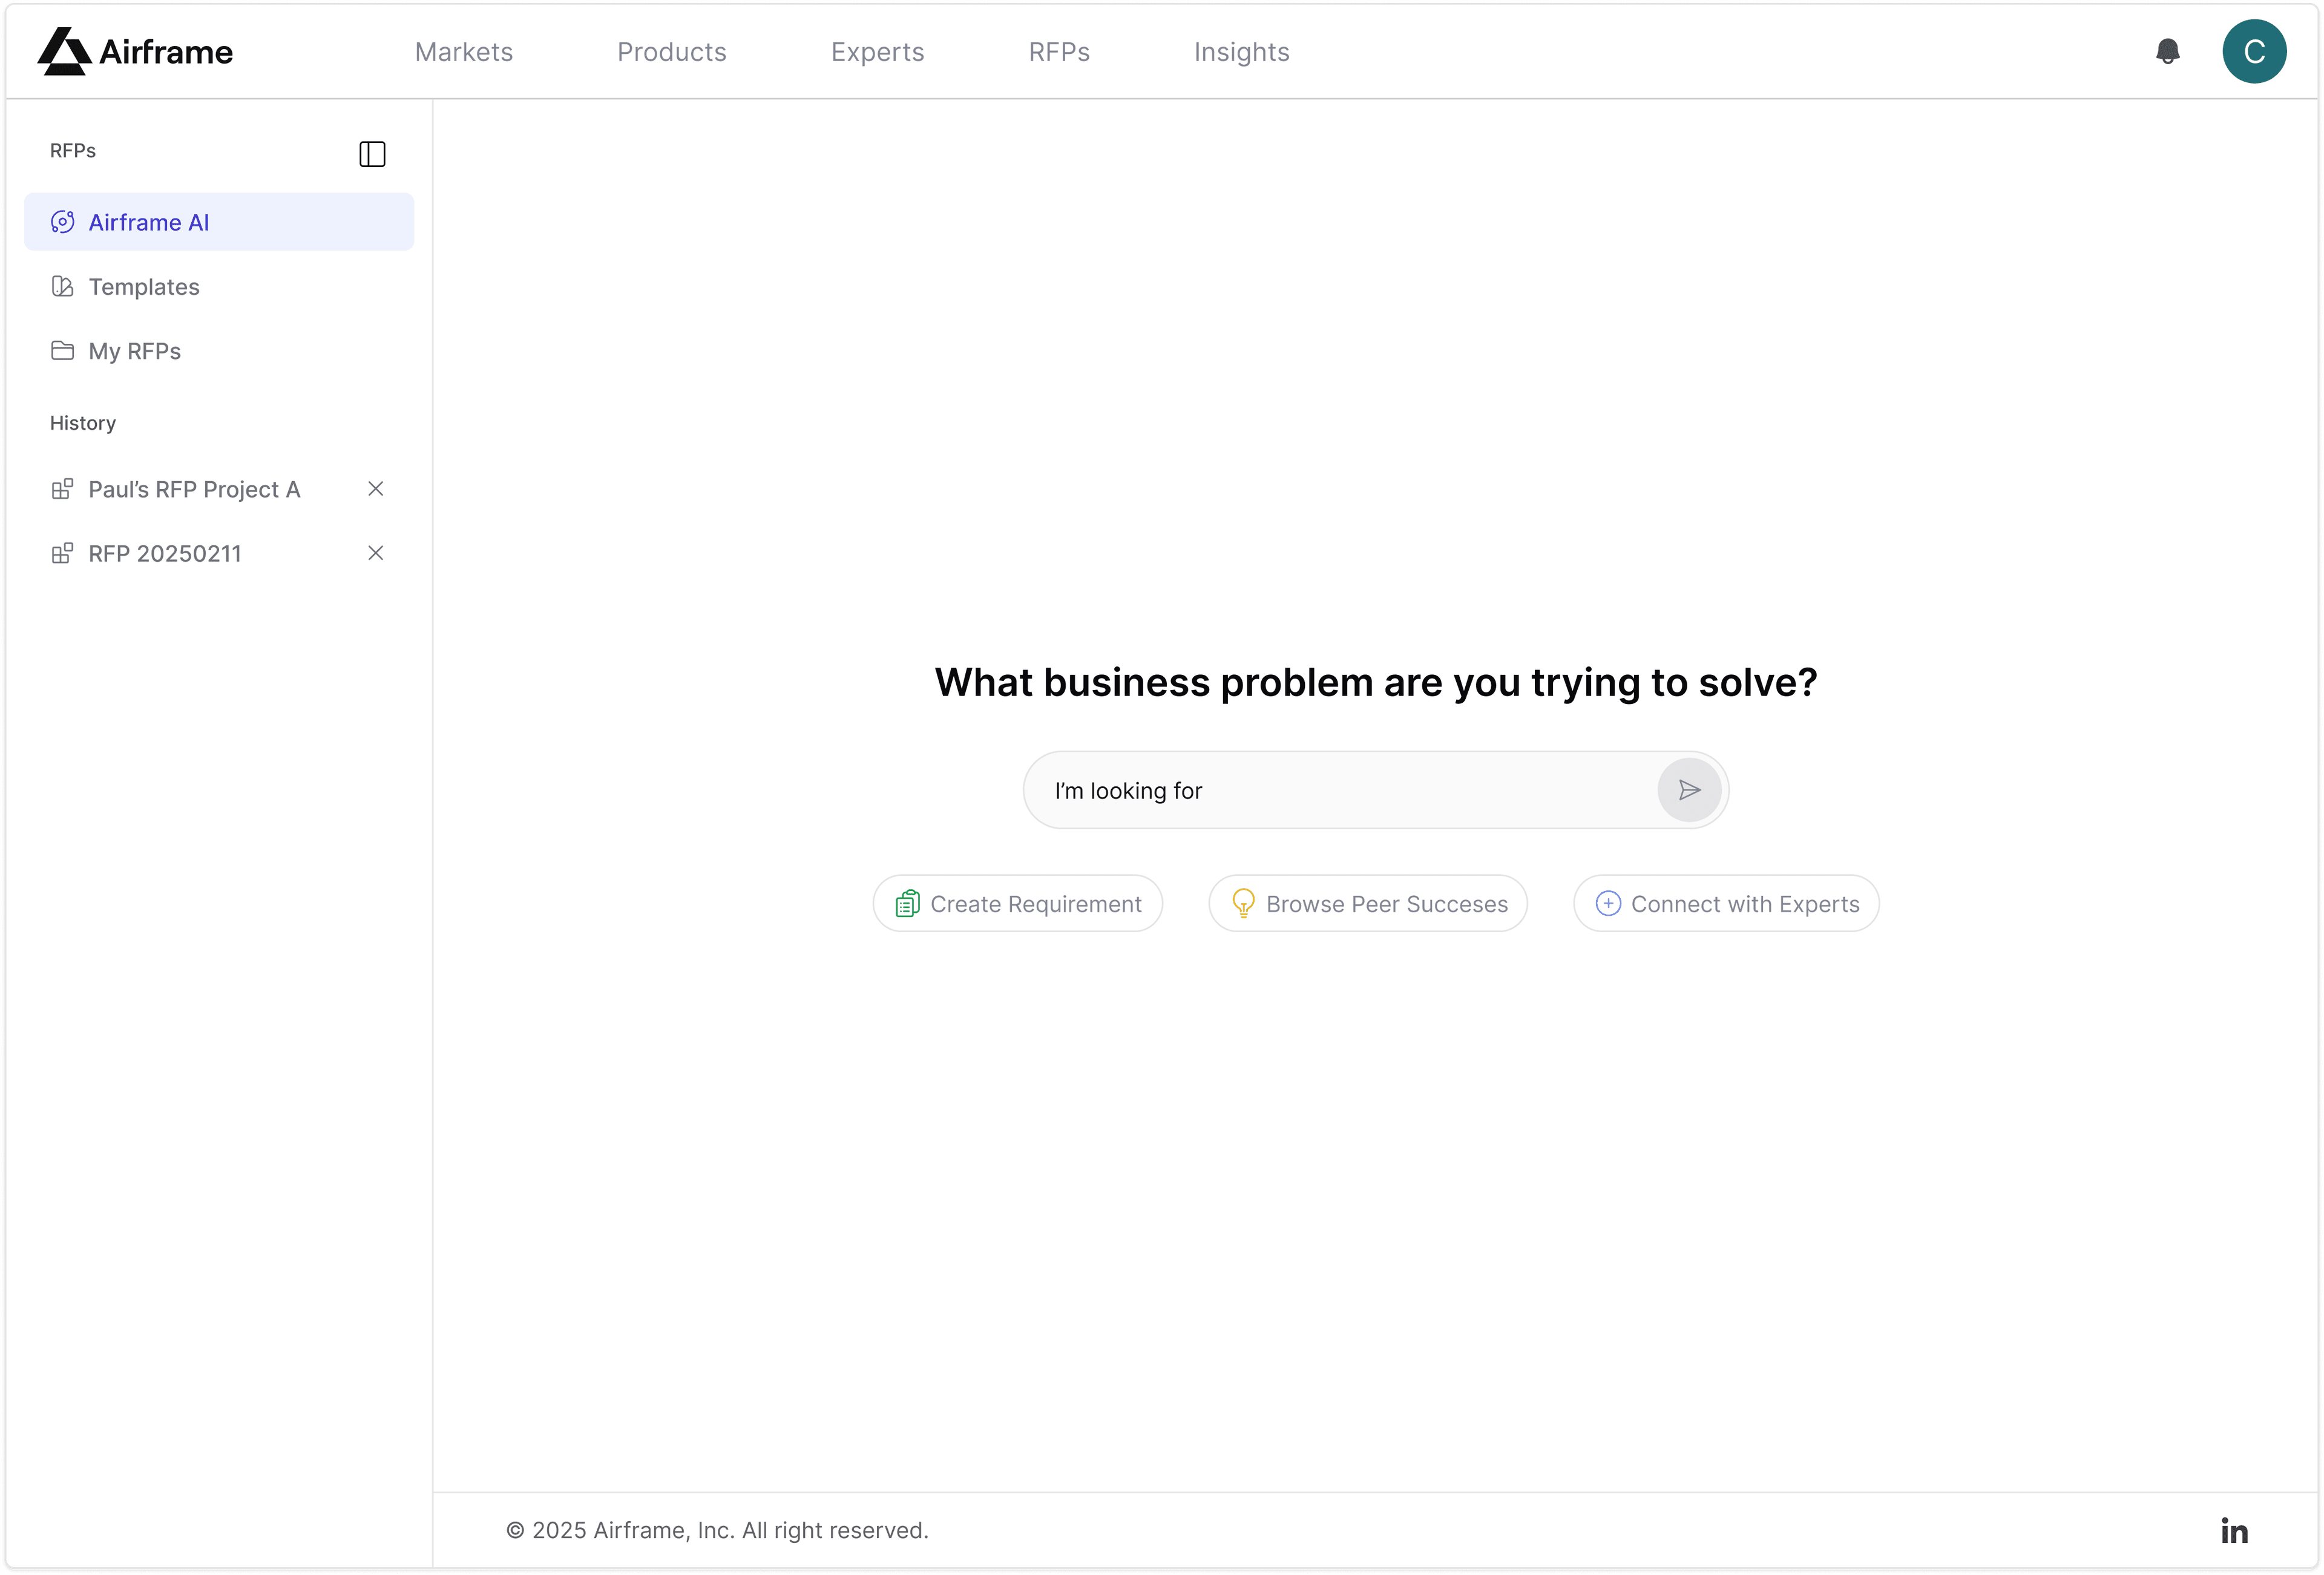Open My RFPs in the sidebar
This screenshot has width=2324, height=1575.
[x=219, y=351]
